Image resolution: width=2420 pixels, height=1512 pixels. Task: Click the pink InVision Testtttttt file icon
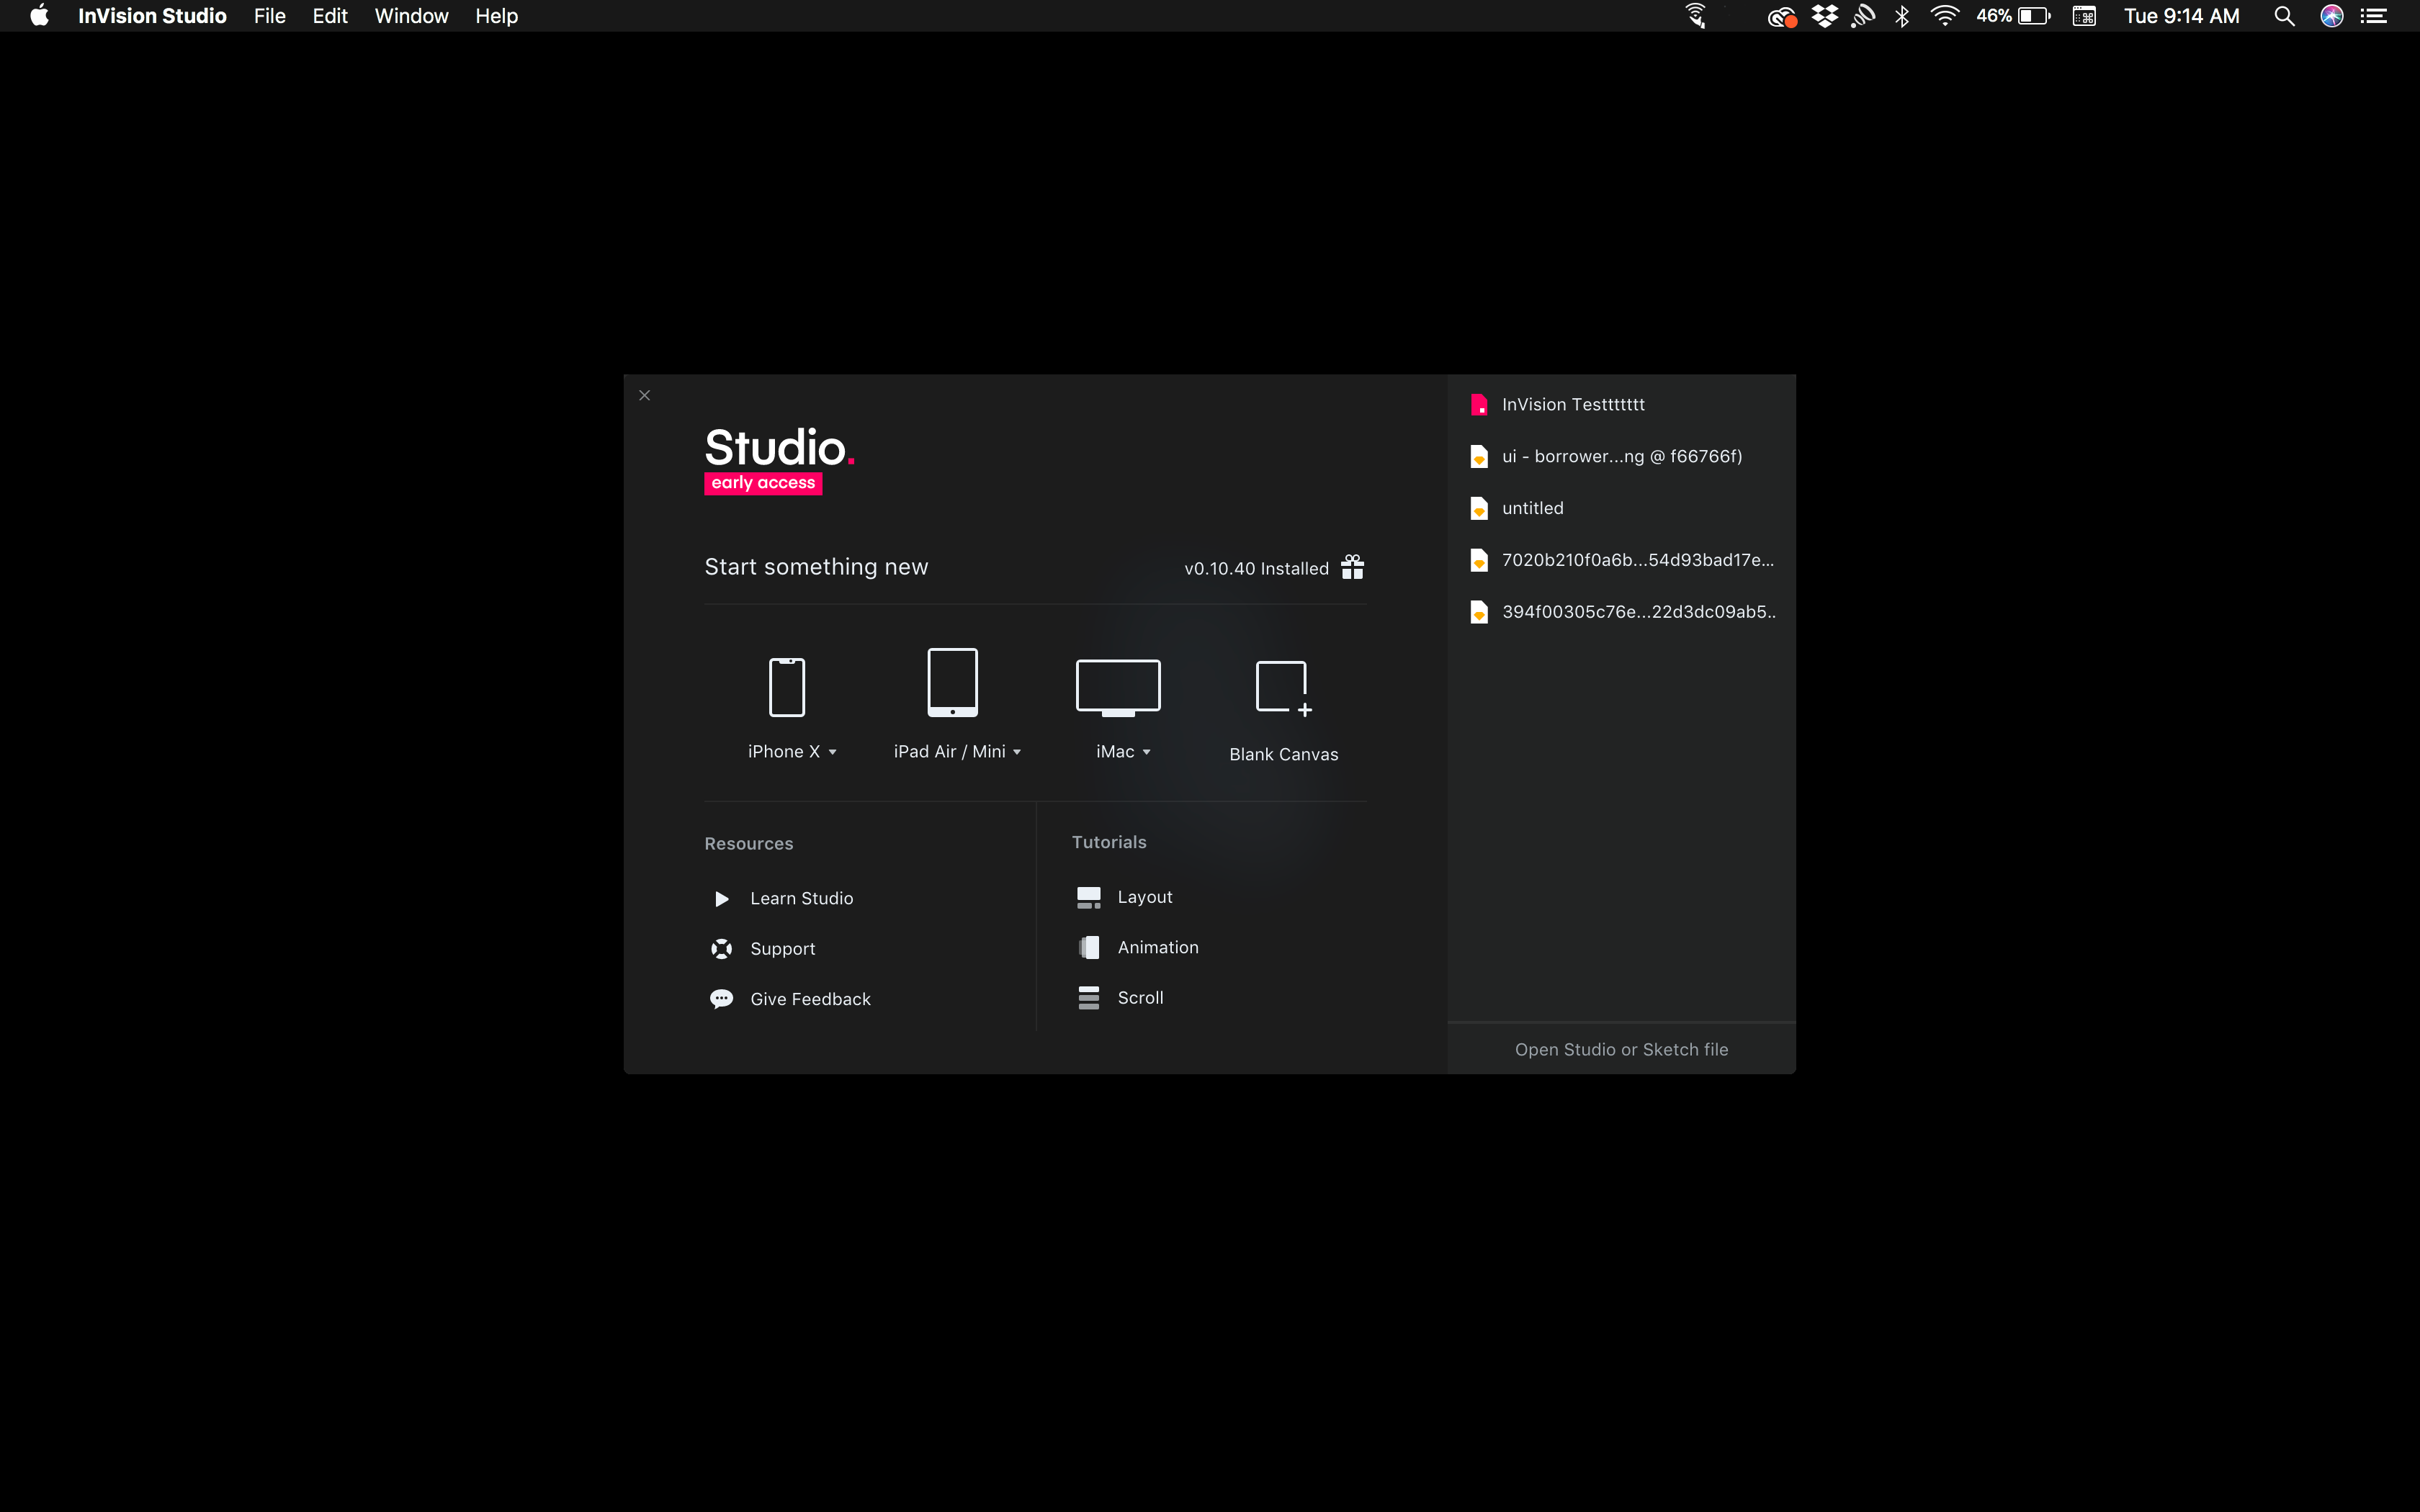[1479, 405]
